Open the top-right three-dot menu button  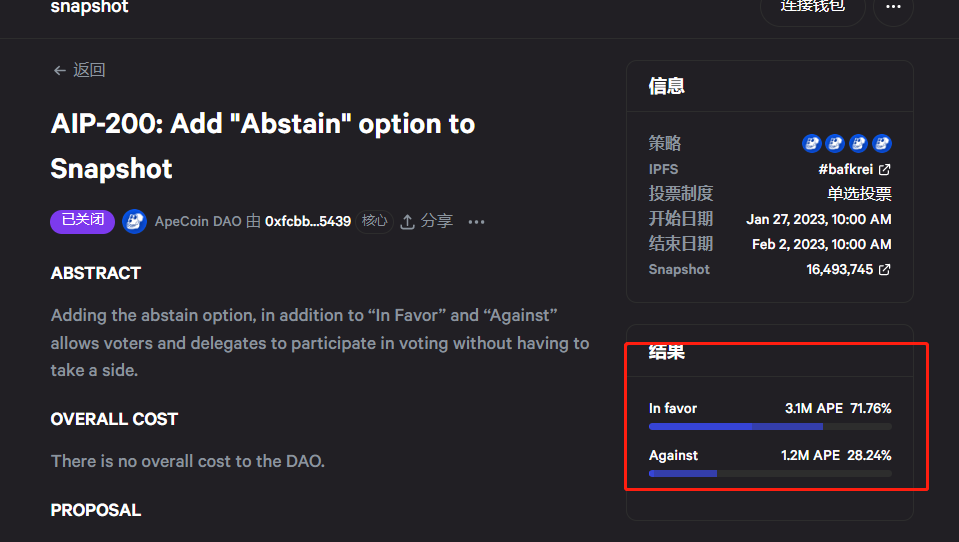pos(893,8)
